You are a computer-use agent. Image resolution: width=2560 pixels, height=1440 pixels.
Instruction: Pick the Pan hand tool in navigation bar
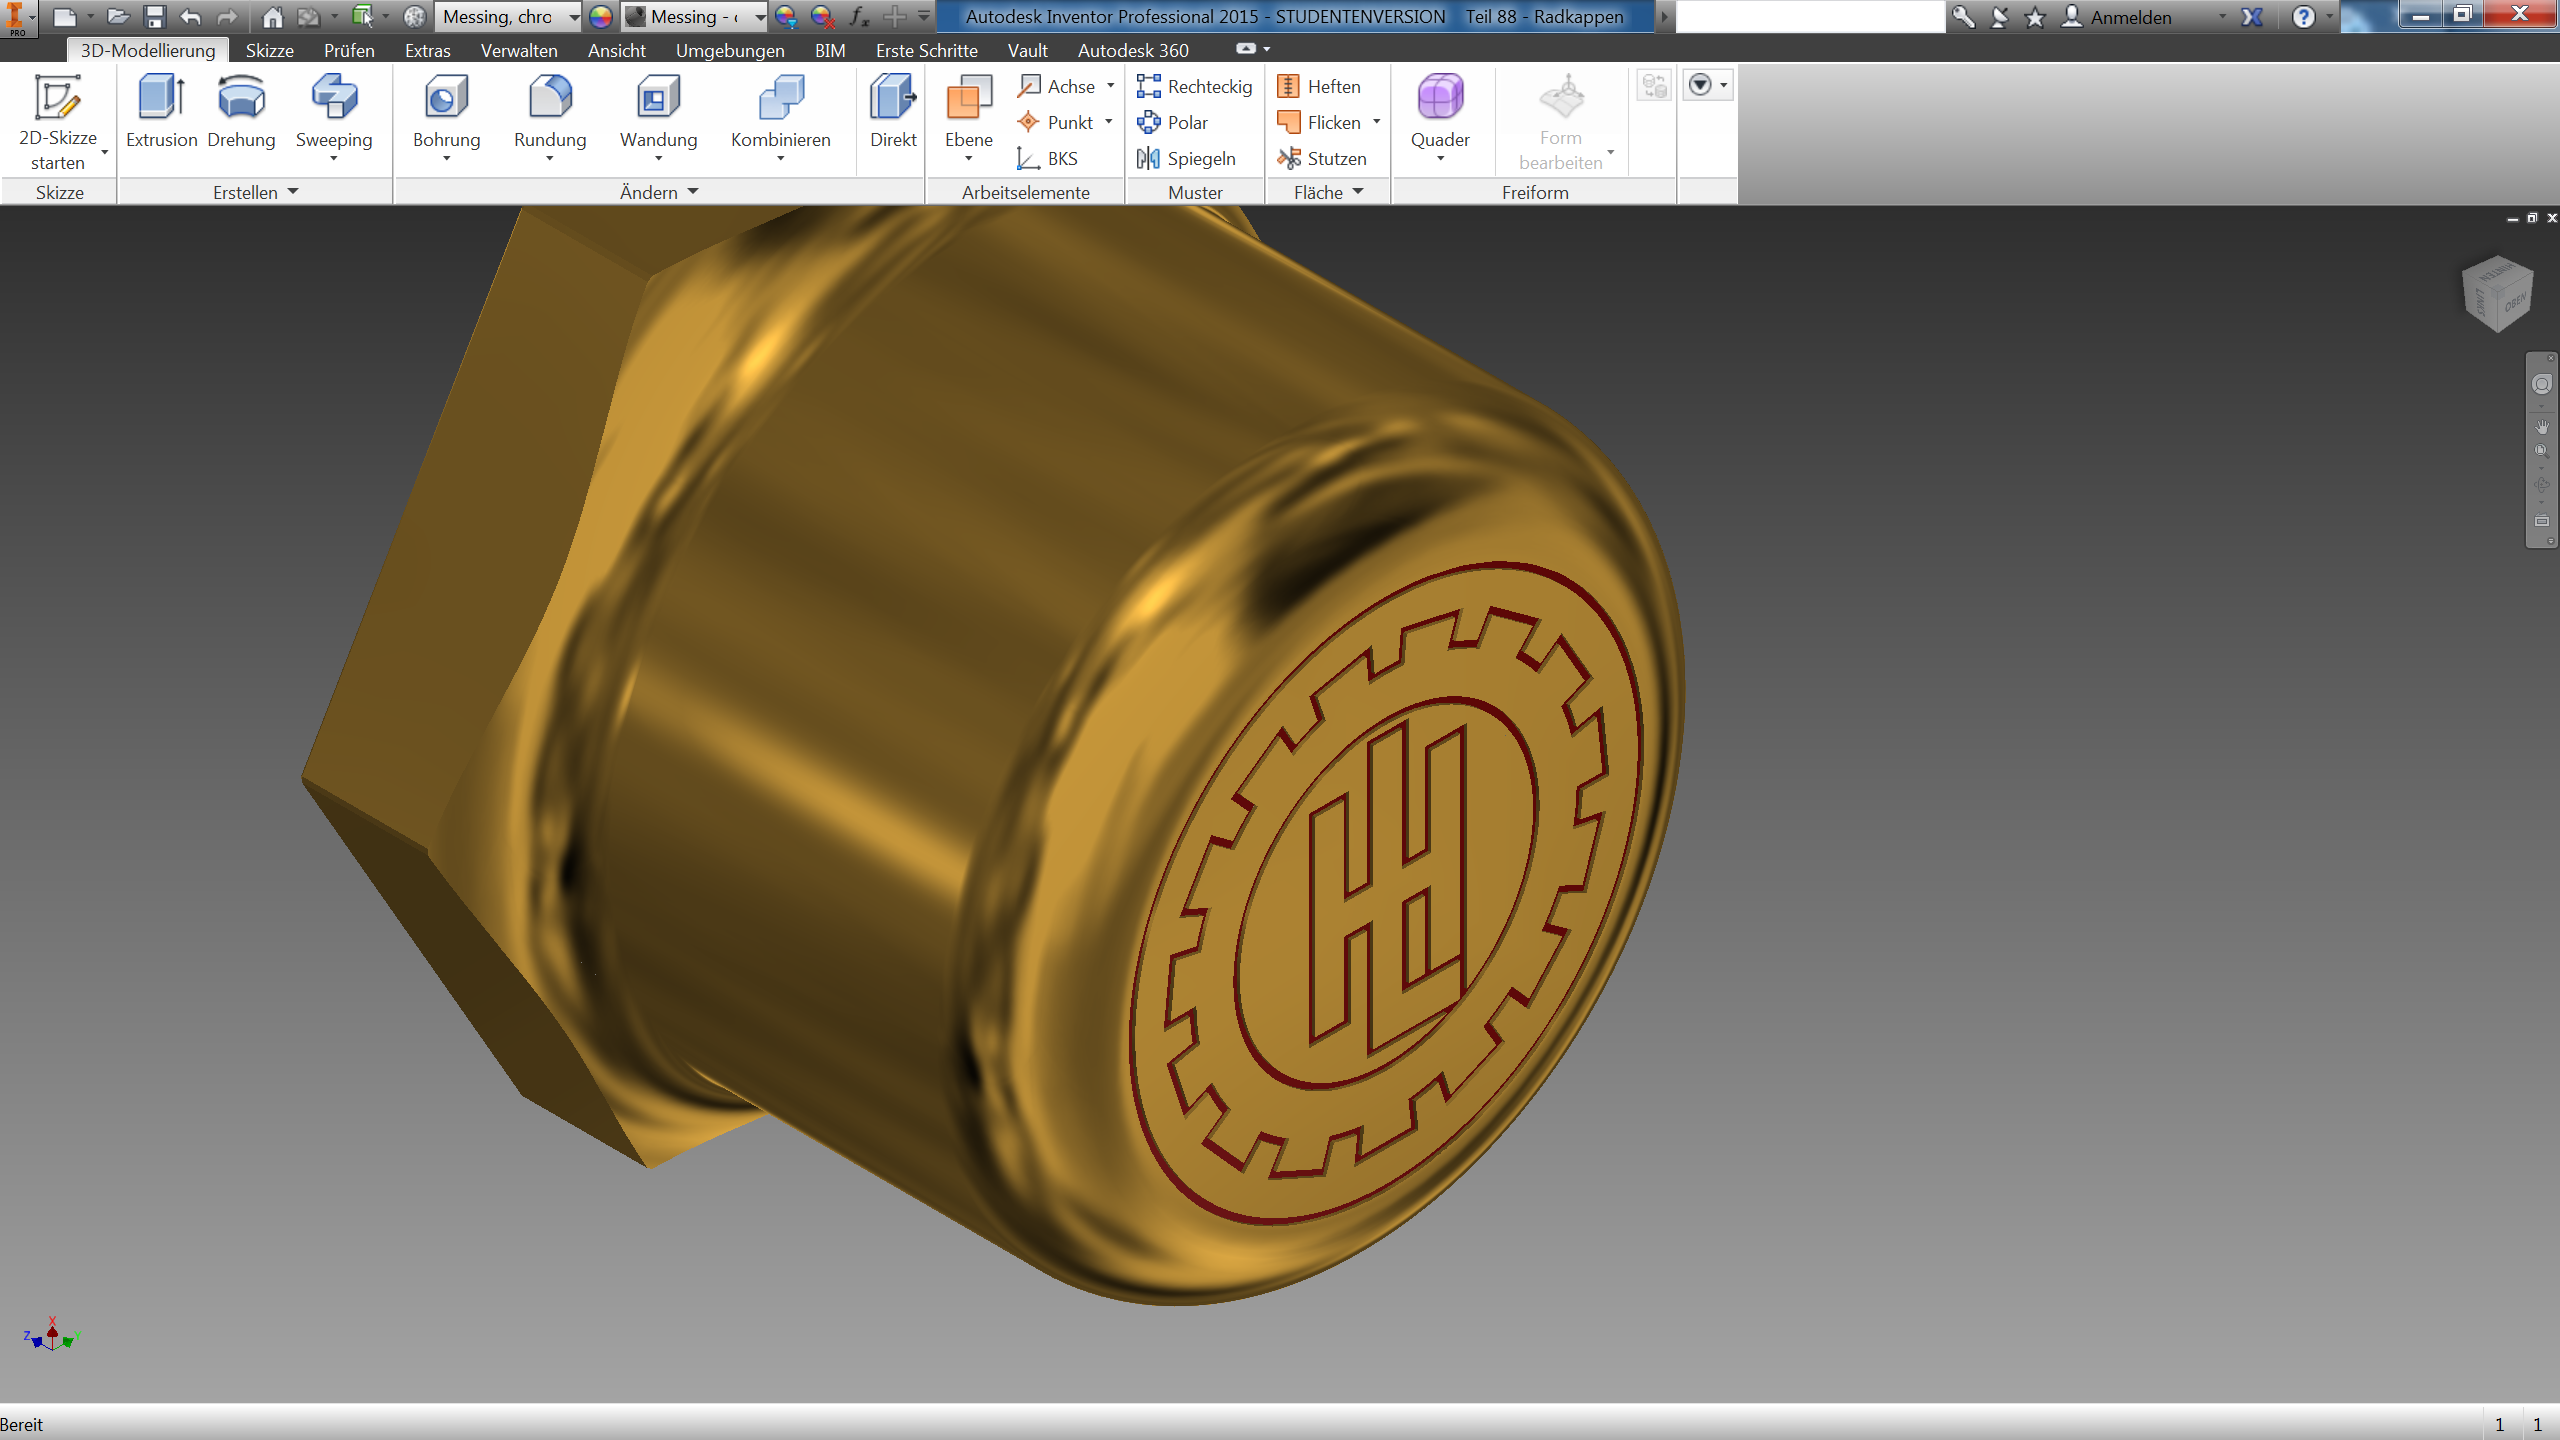(2541, 427)
